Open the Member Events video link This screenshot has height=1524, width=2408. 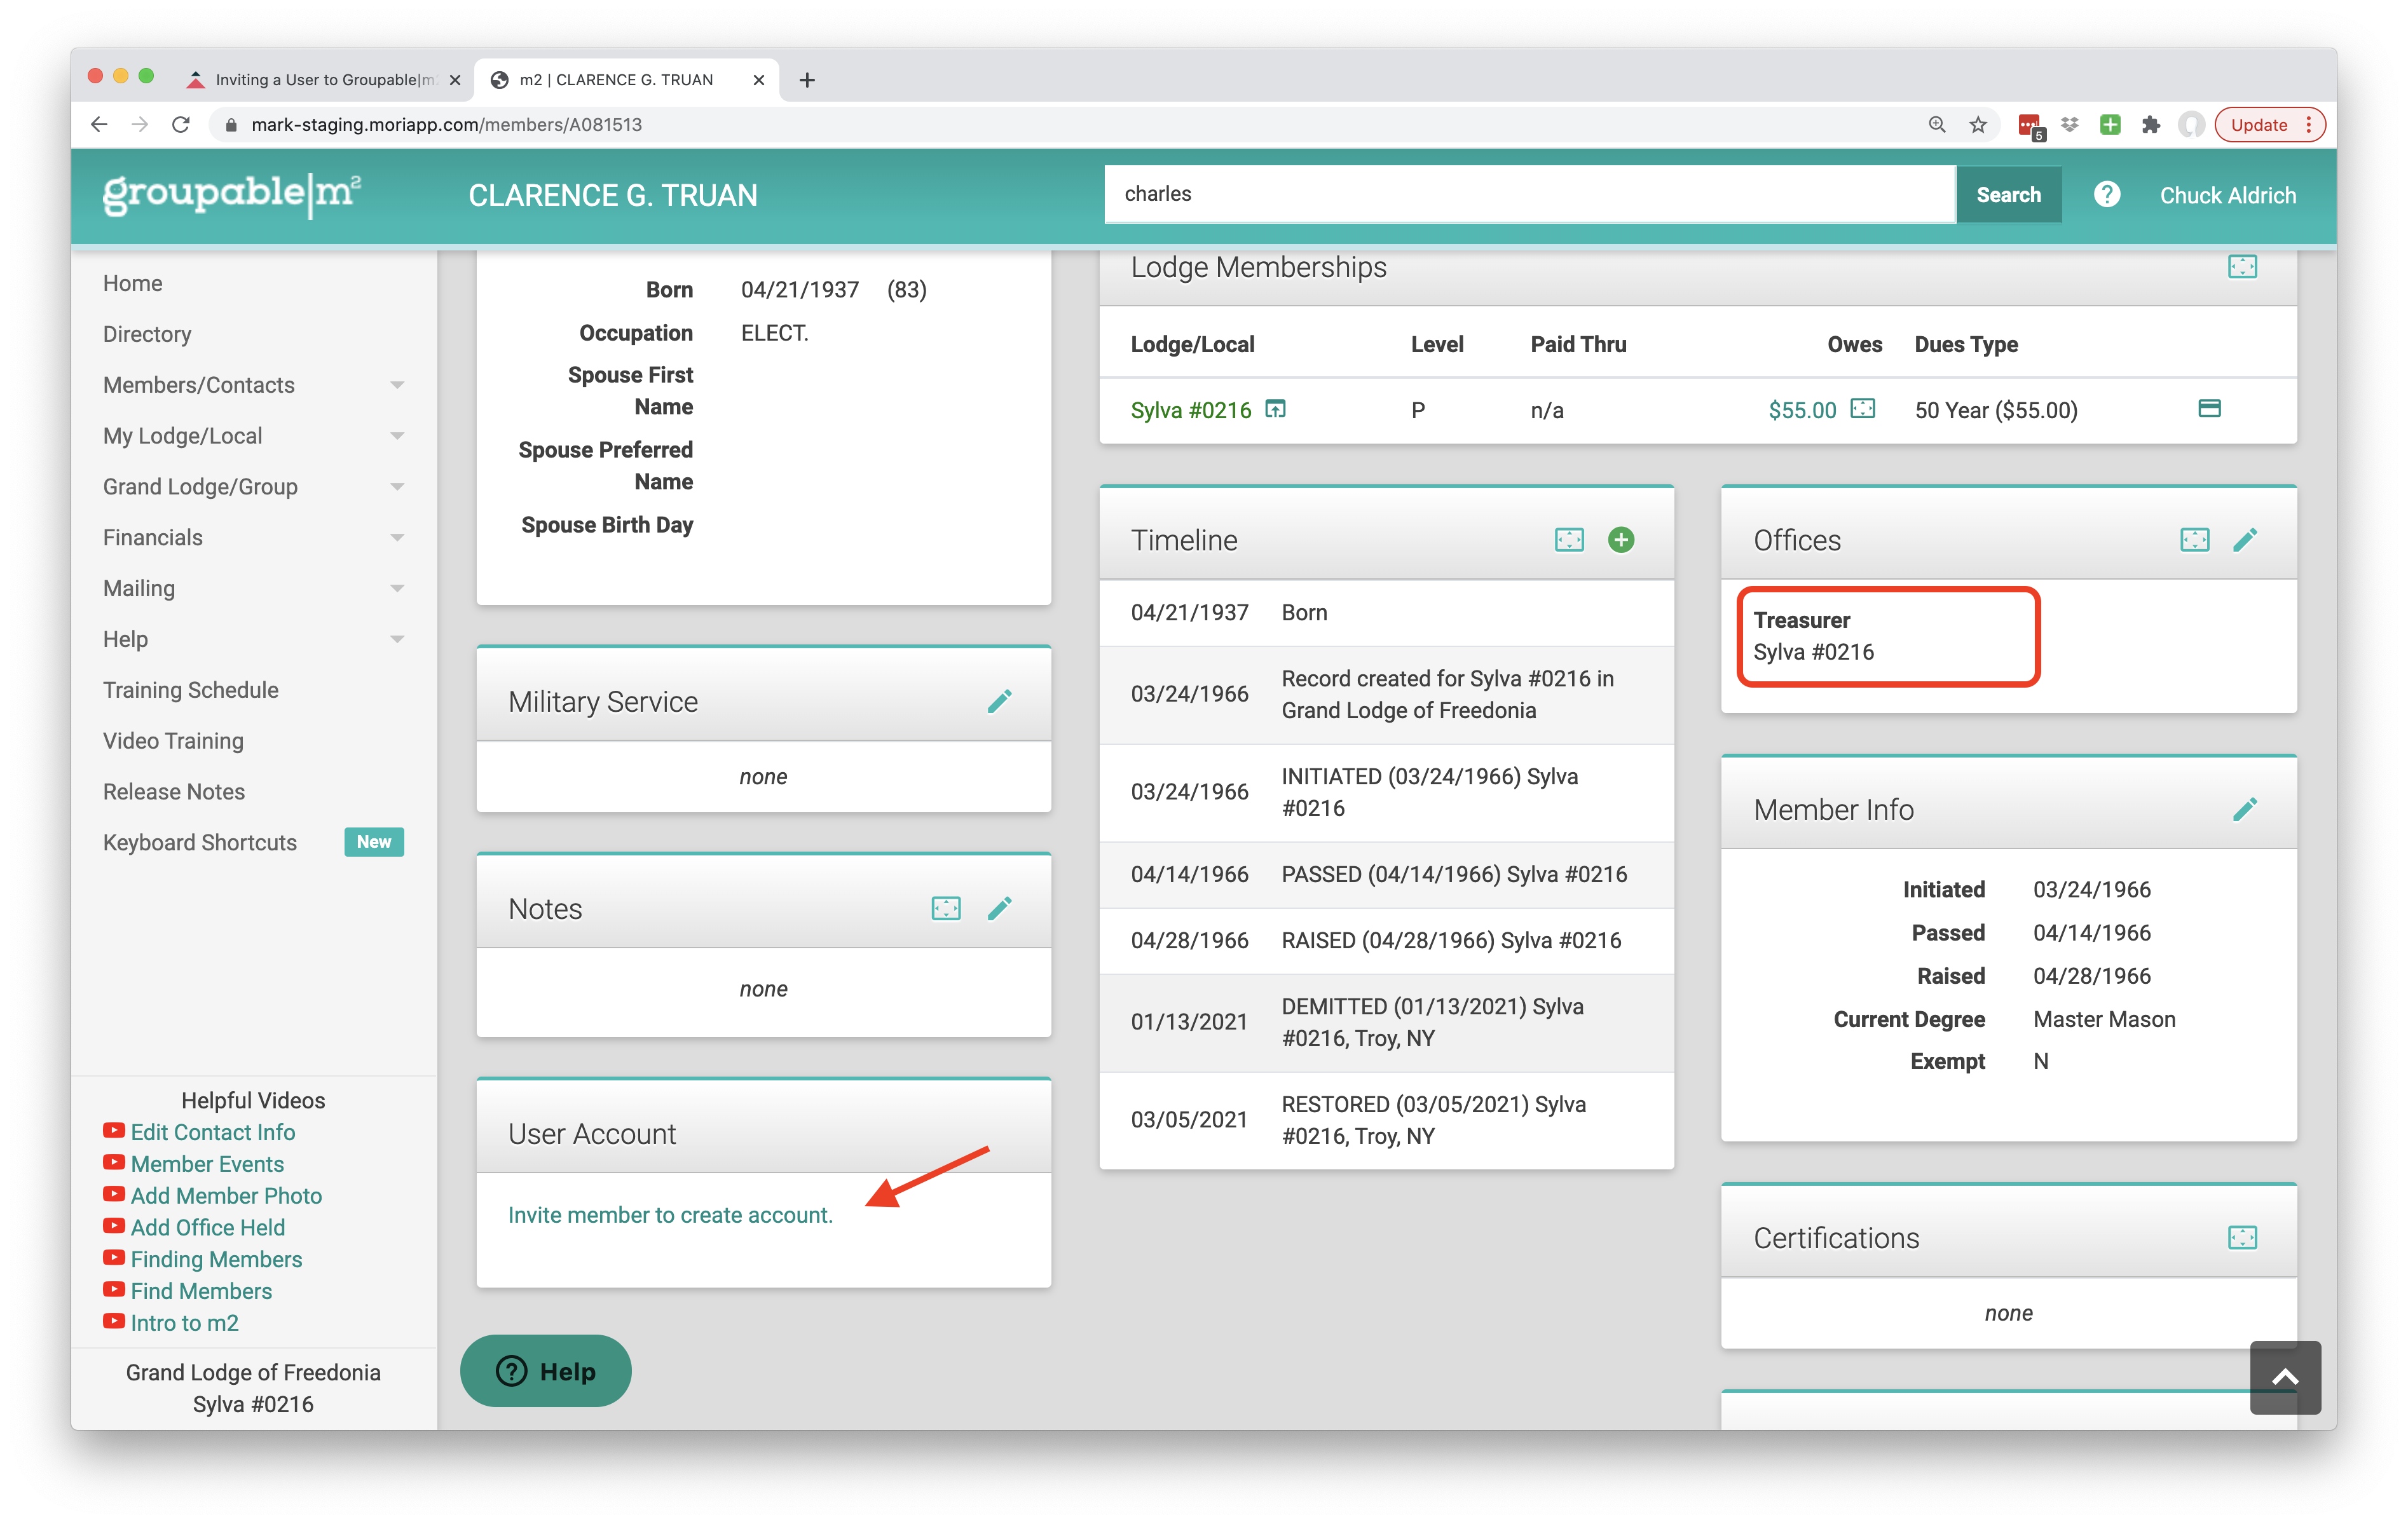point(207,1164)
